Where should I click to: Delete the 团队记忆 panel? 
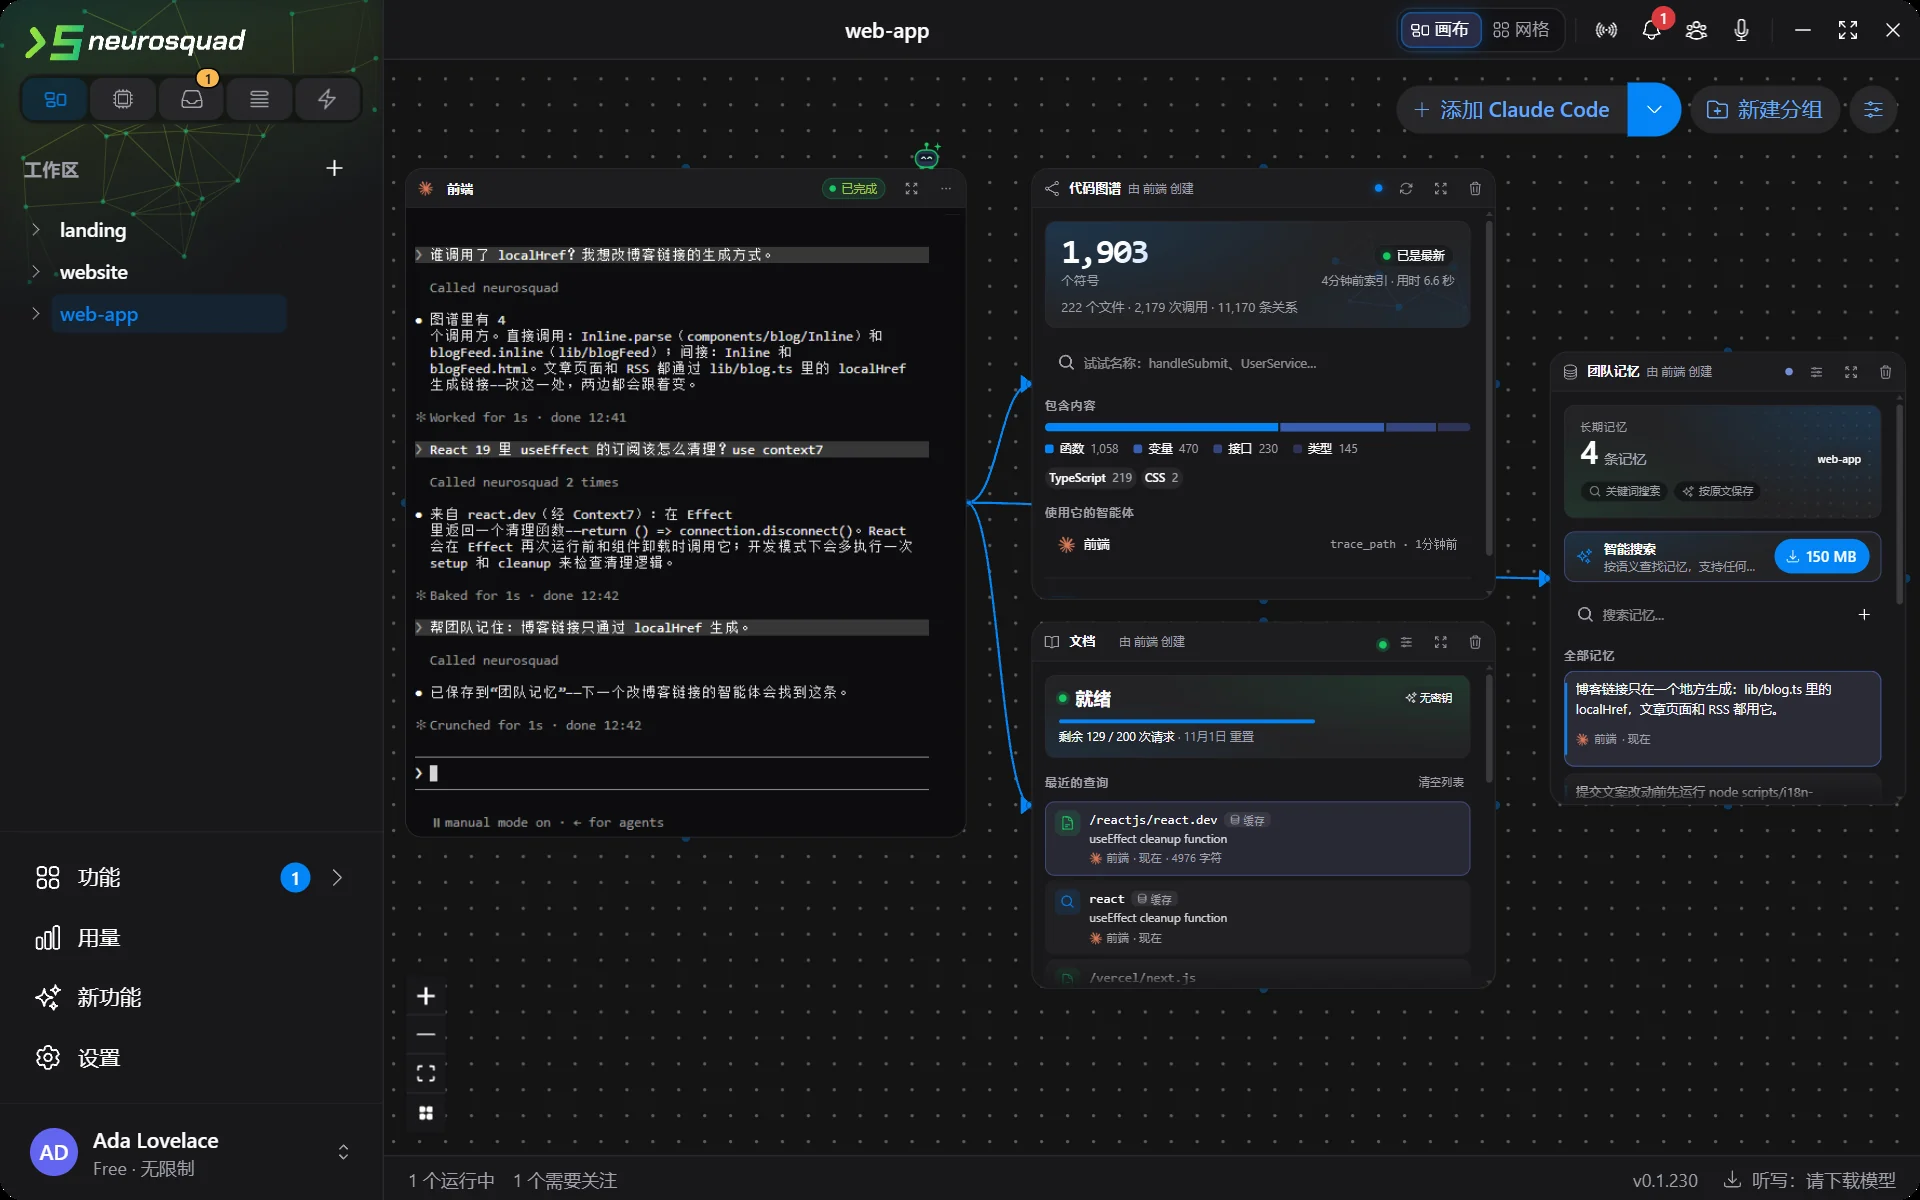pos(1885,372)
